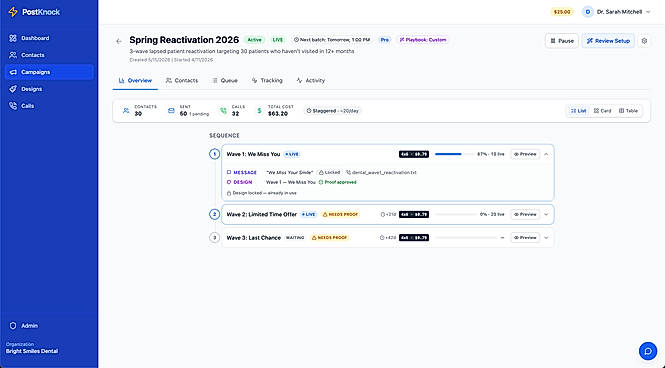Viewport: 665px width, 368px height.
Task: Click Wave 3 NEEDS PROOF warning badge
Action: [330, 237]
